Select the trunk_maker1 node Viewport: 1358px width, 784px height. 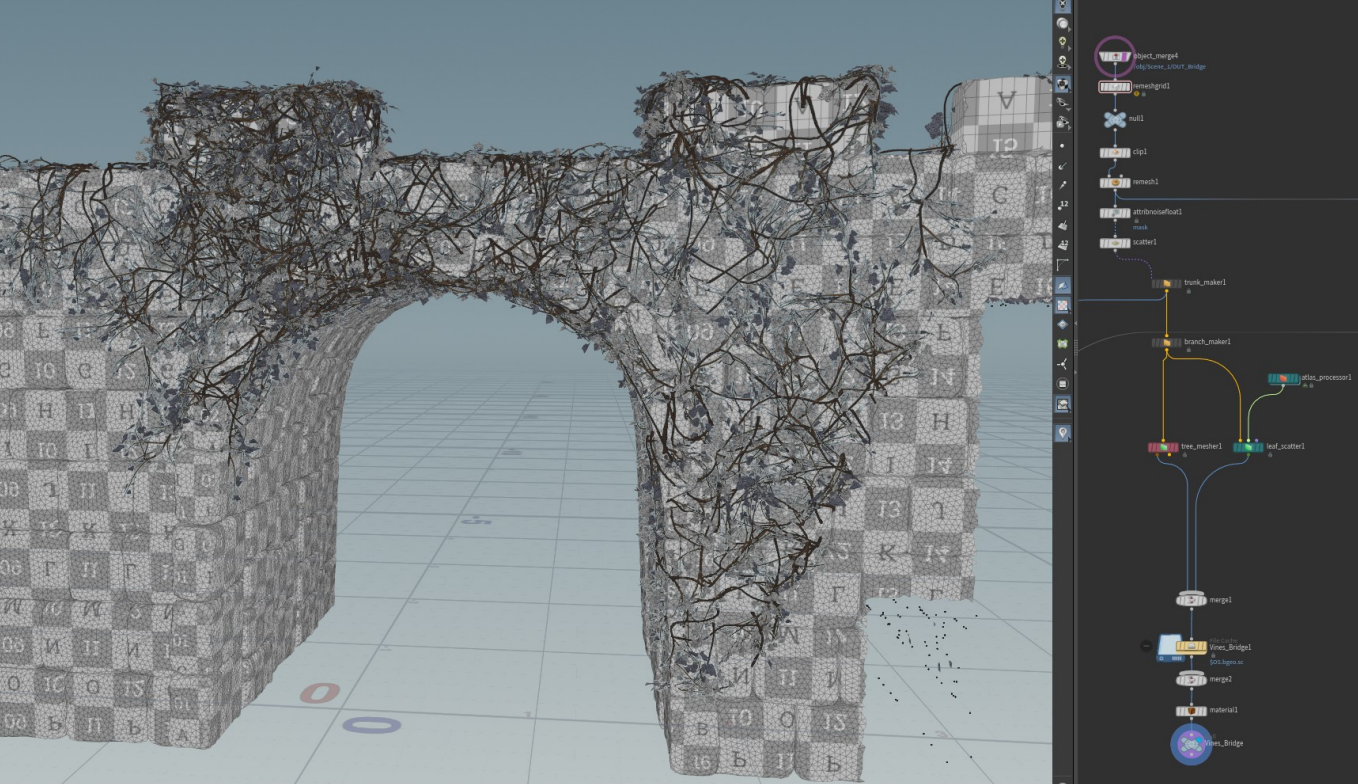pyautogui.click(x=1166, y=283)
